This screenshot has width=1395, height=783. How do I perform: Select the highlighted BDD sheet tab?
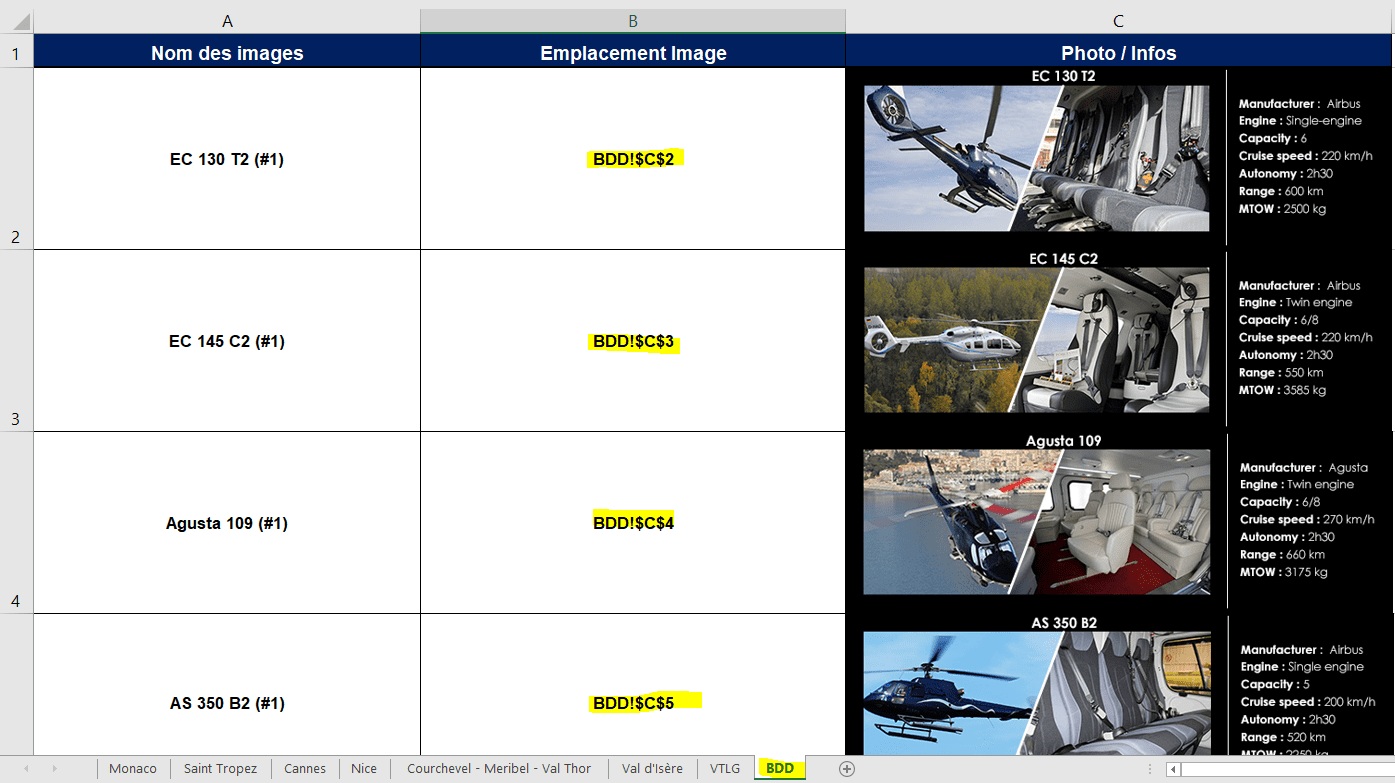[780, 768]
